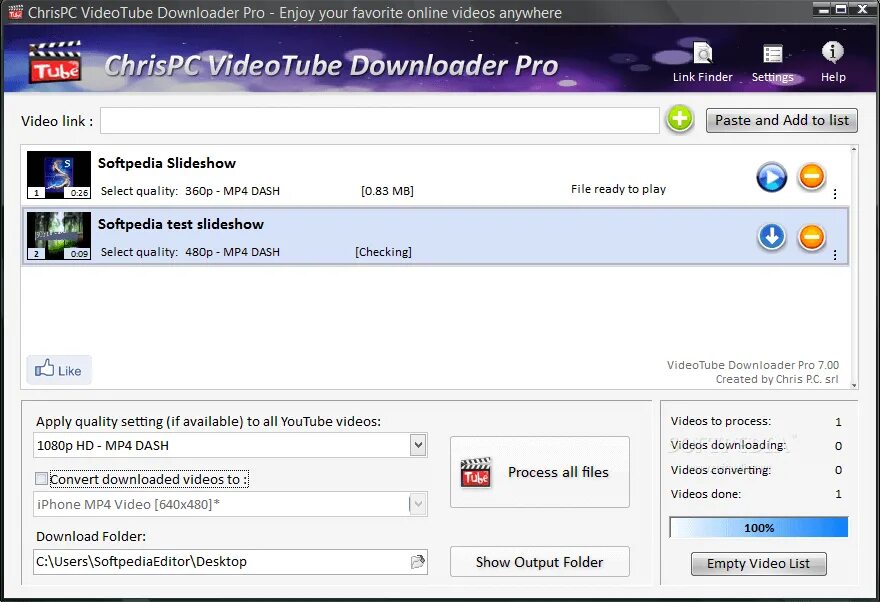Play the Softpedia Slideshow video
Screen dimensions: 880x602
click(x=772, y=177)
